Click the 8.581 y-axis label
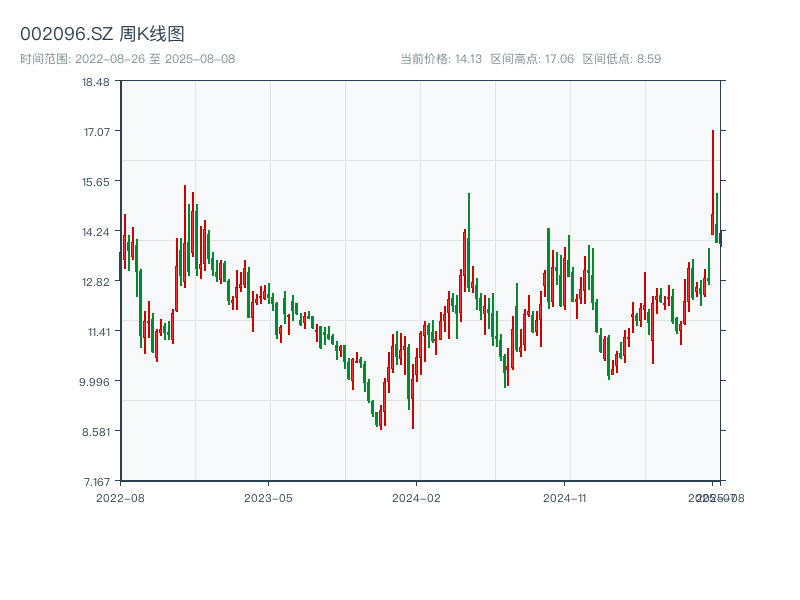This screenshot has height=600, width=800. pos(96,432)
